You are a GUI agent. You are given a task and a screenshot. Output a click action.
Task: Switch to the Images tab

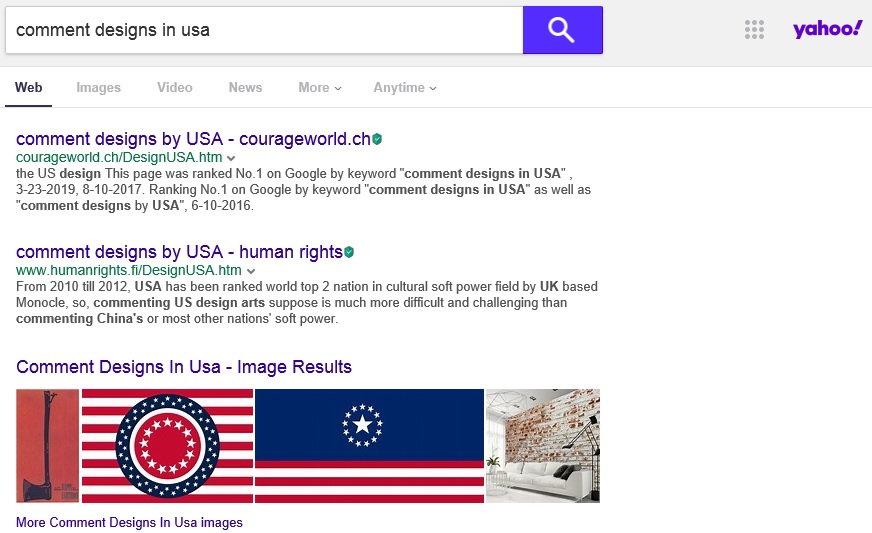click(x=98, y=87)
